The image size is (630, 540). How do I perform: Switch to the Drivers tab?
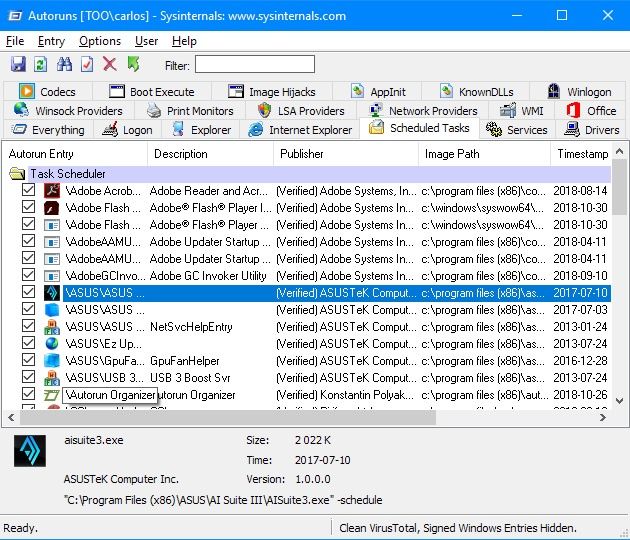click(592, 130)
